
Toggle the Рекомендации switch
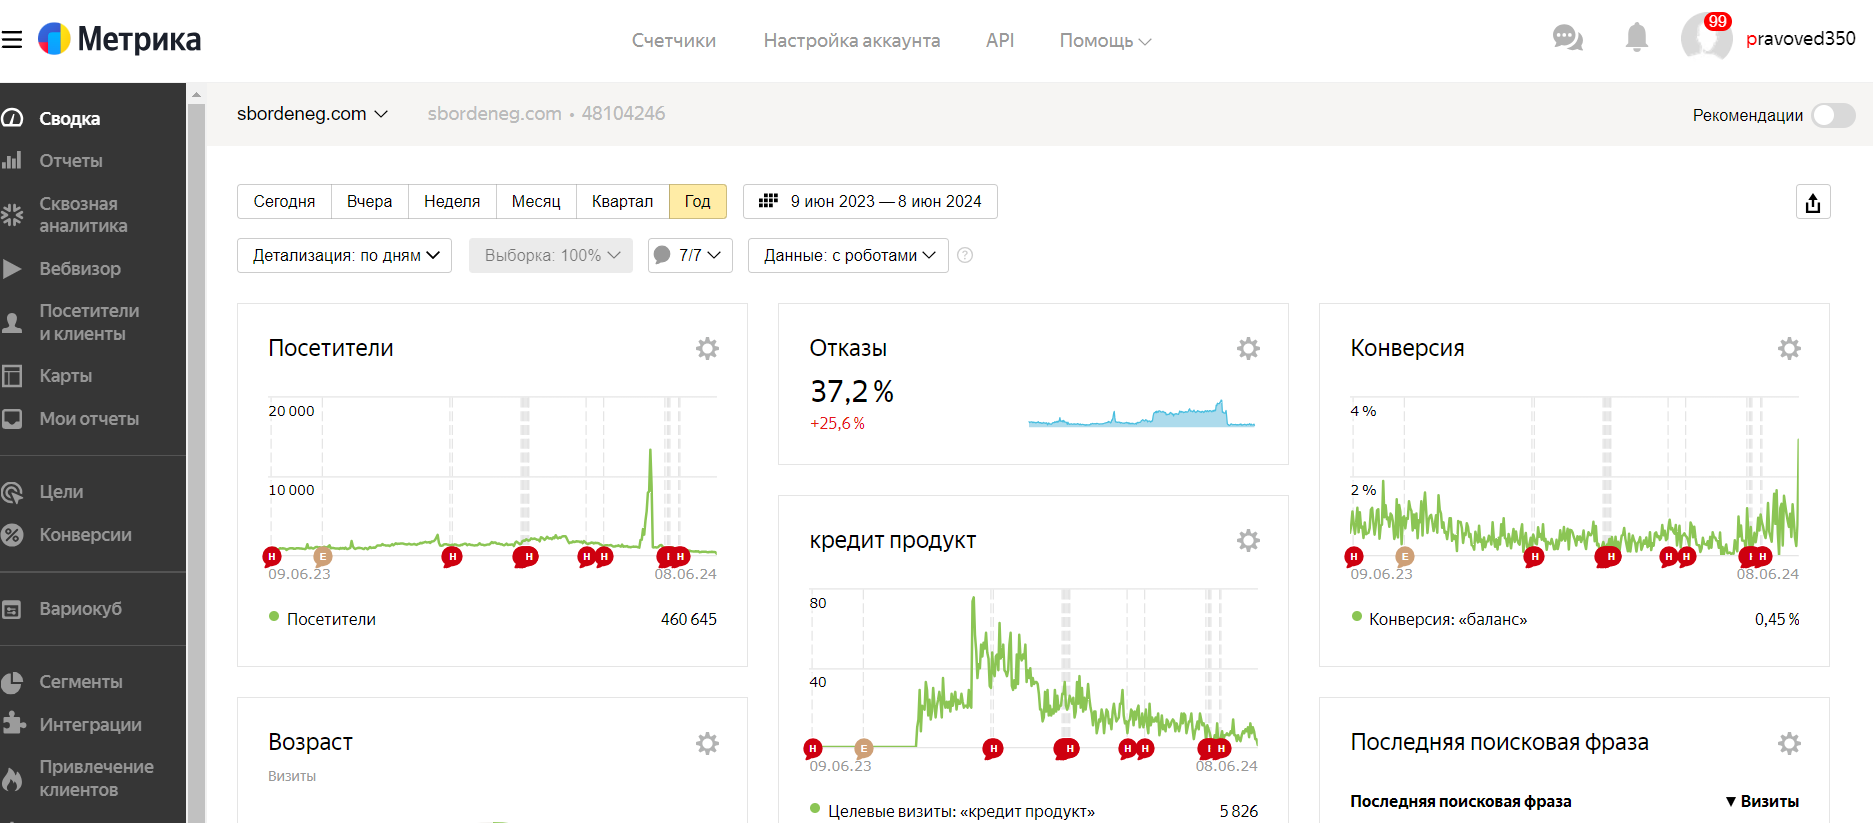pos(1834,115)
